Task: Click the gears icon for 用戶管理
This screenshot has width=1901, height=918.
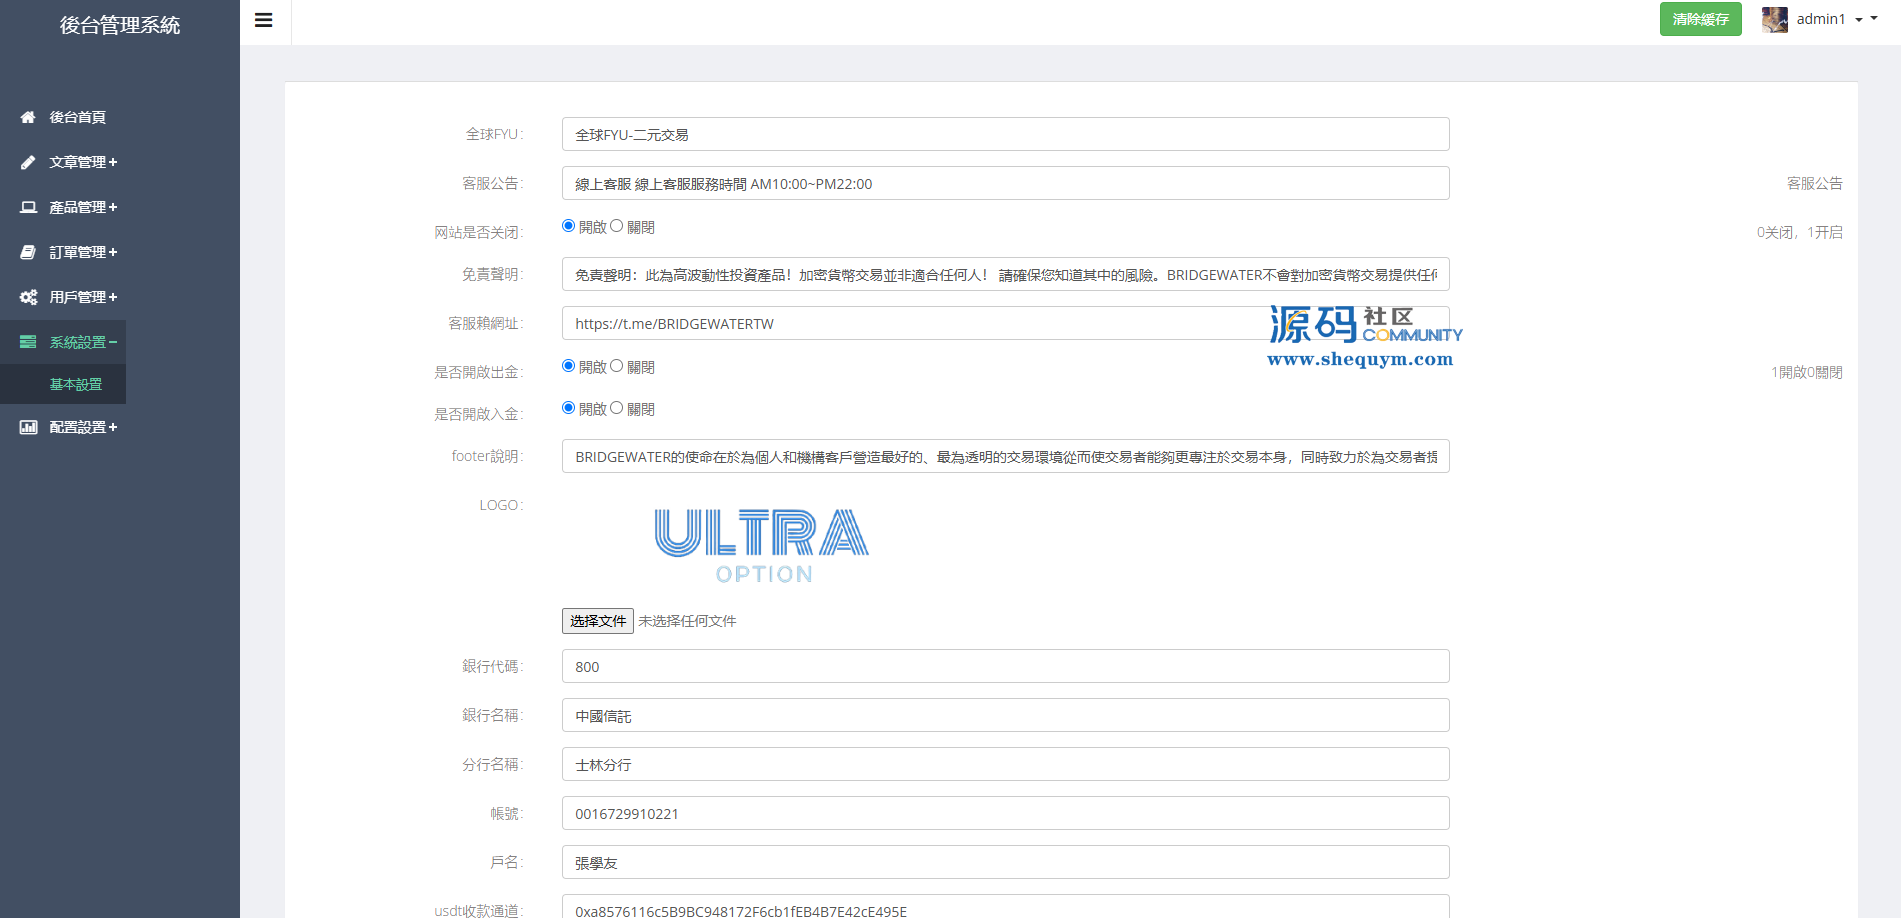Action: pos(28,297)
